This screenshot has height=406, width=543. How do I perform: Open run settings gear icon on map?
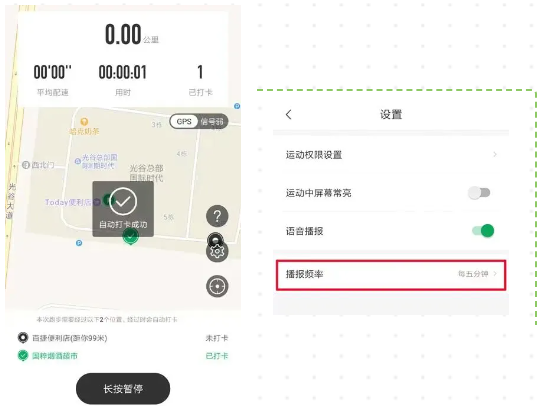(x=217, y=251)
